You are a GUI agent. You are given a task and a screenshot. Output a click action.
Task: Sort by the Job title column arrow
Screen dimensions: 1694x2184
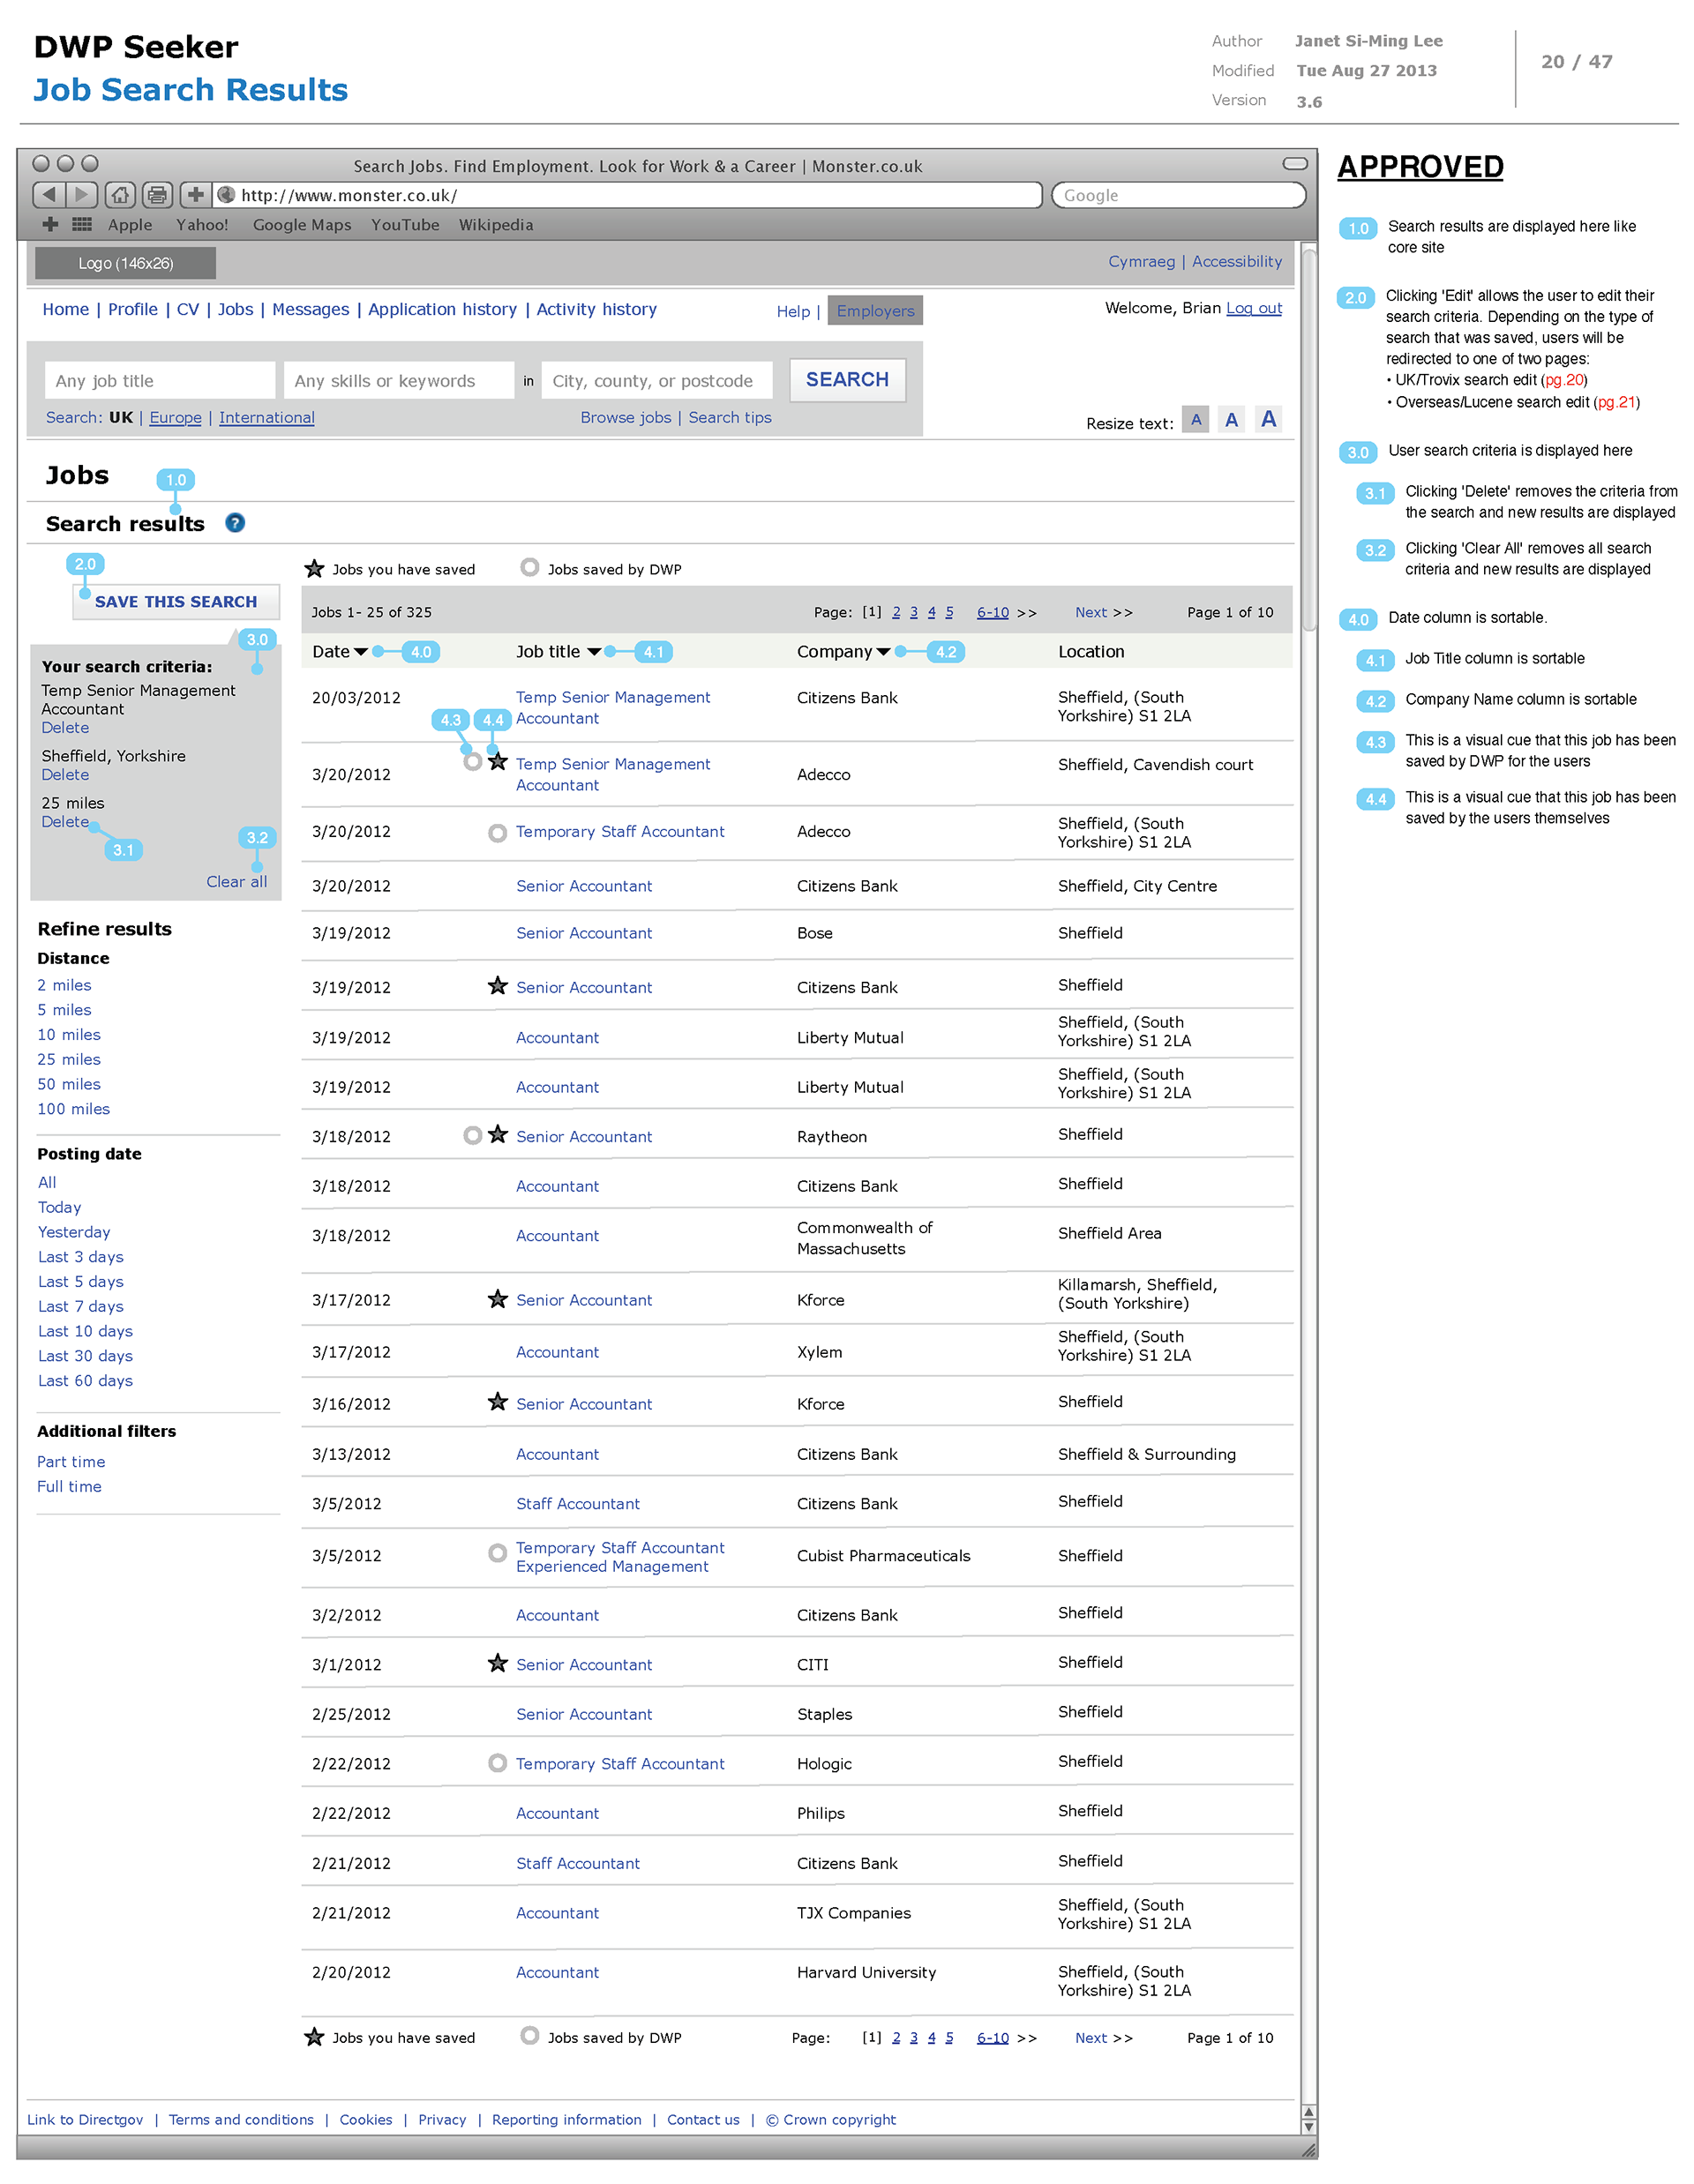pyautogui.click(x=594, y=652)
